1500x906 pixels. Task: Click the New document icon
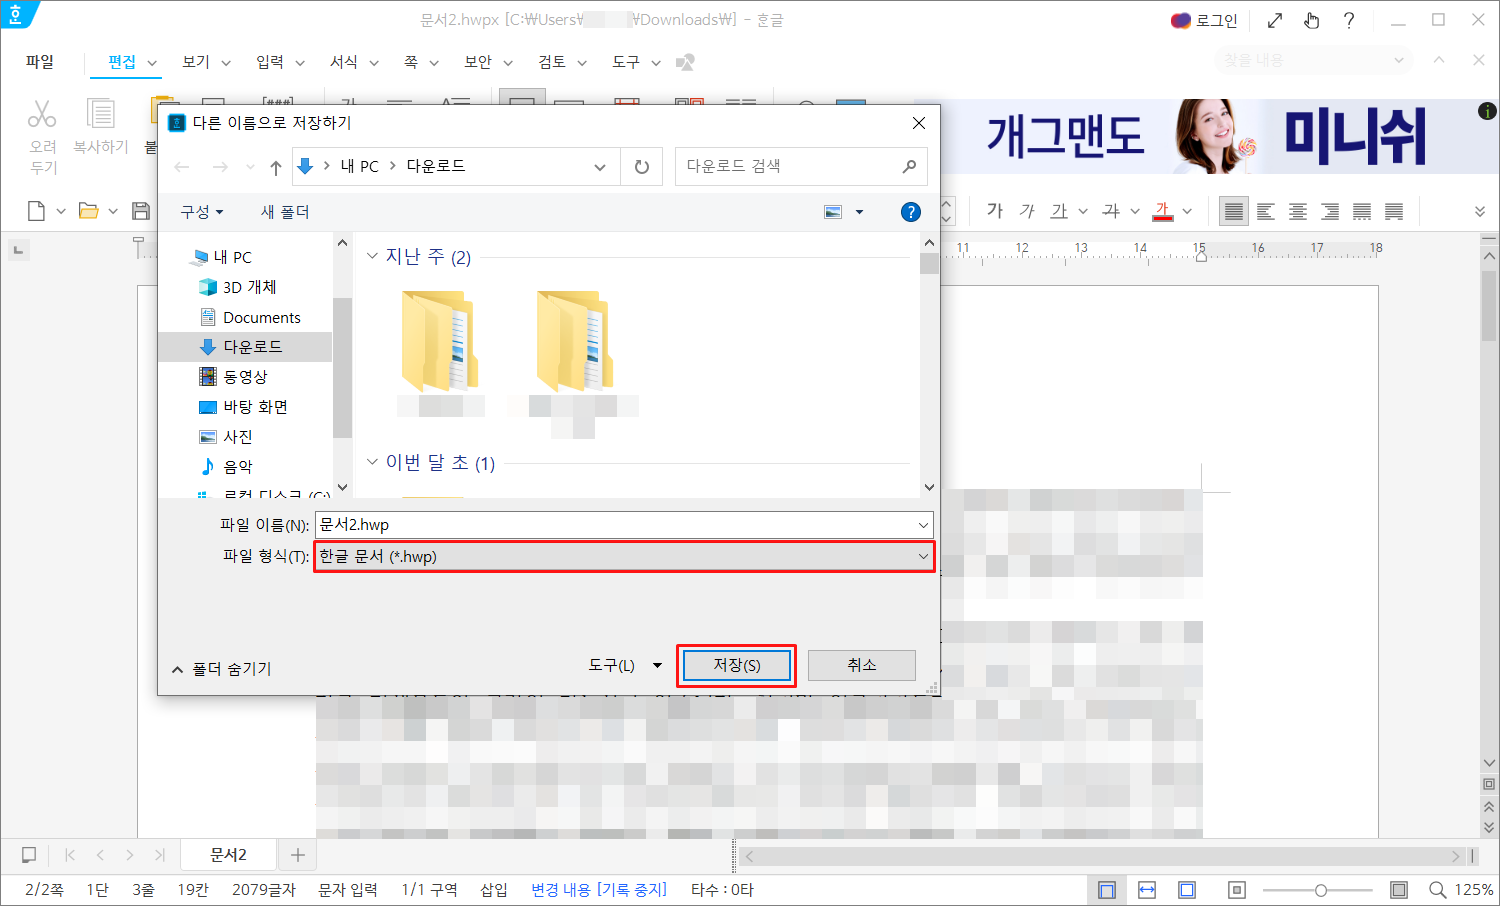pos(37,211)
